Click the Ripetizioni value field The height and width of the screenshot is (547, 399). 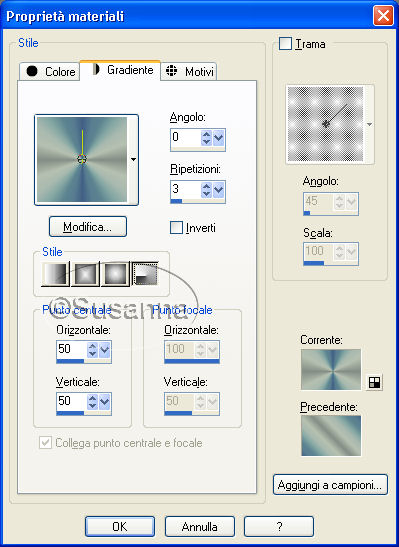(x=186, y=189)
